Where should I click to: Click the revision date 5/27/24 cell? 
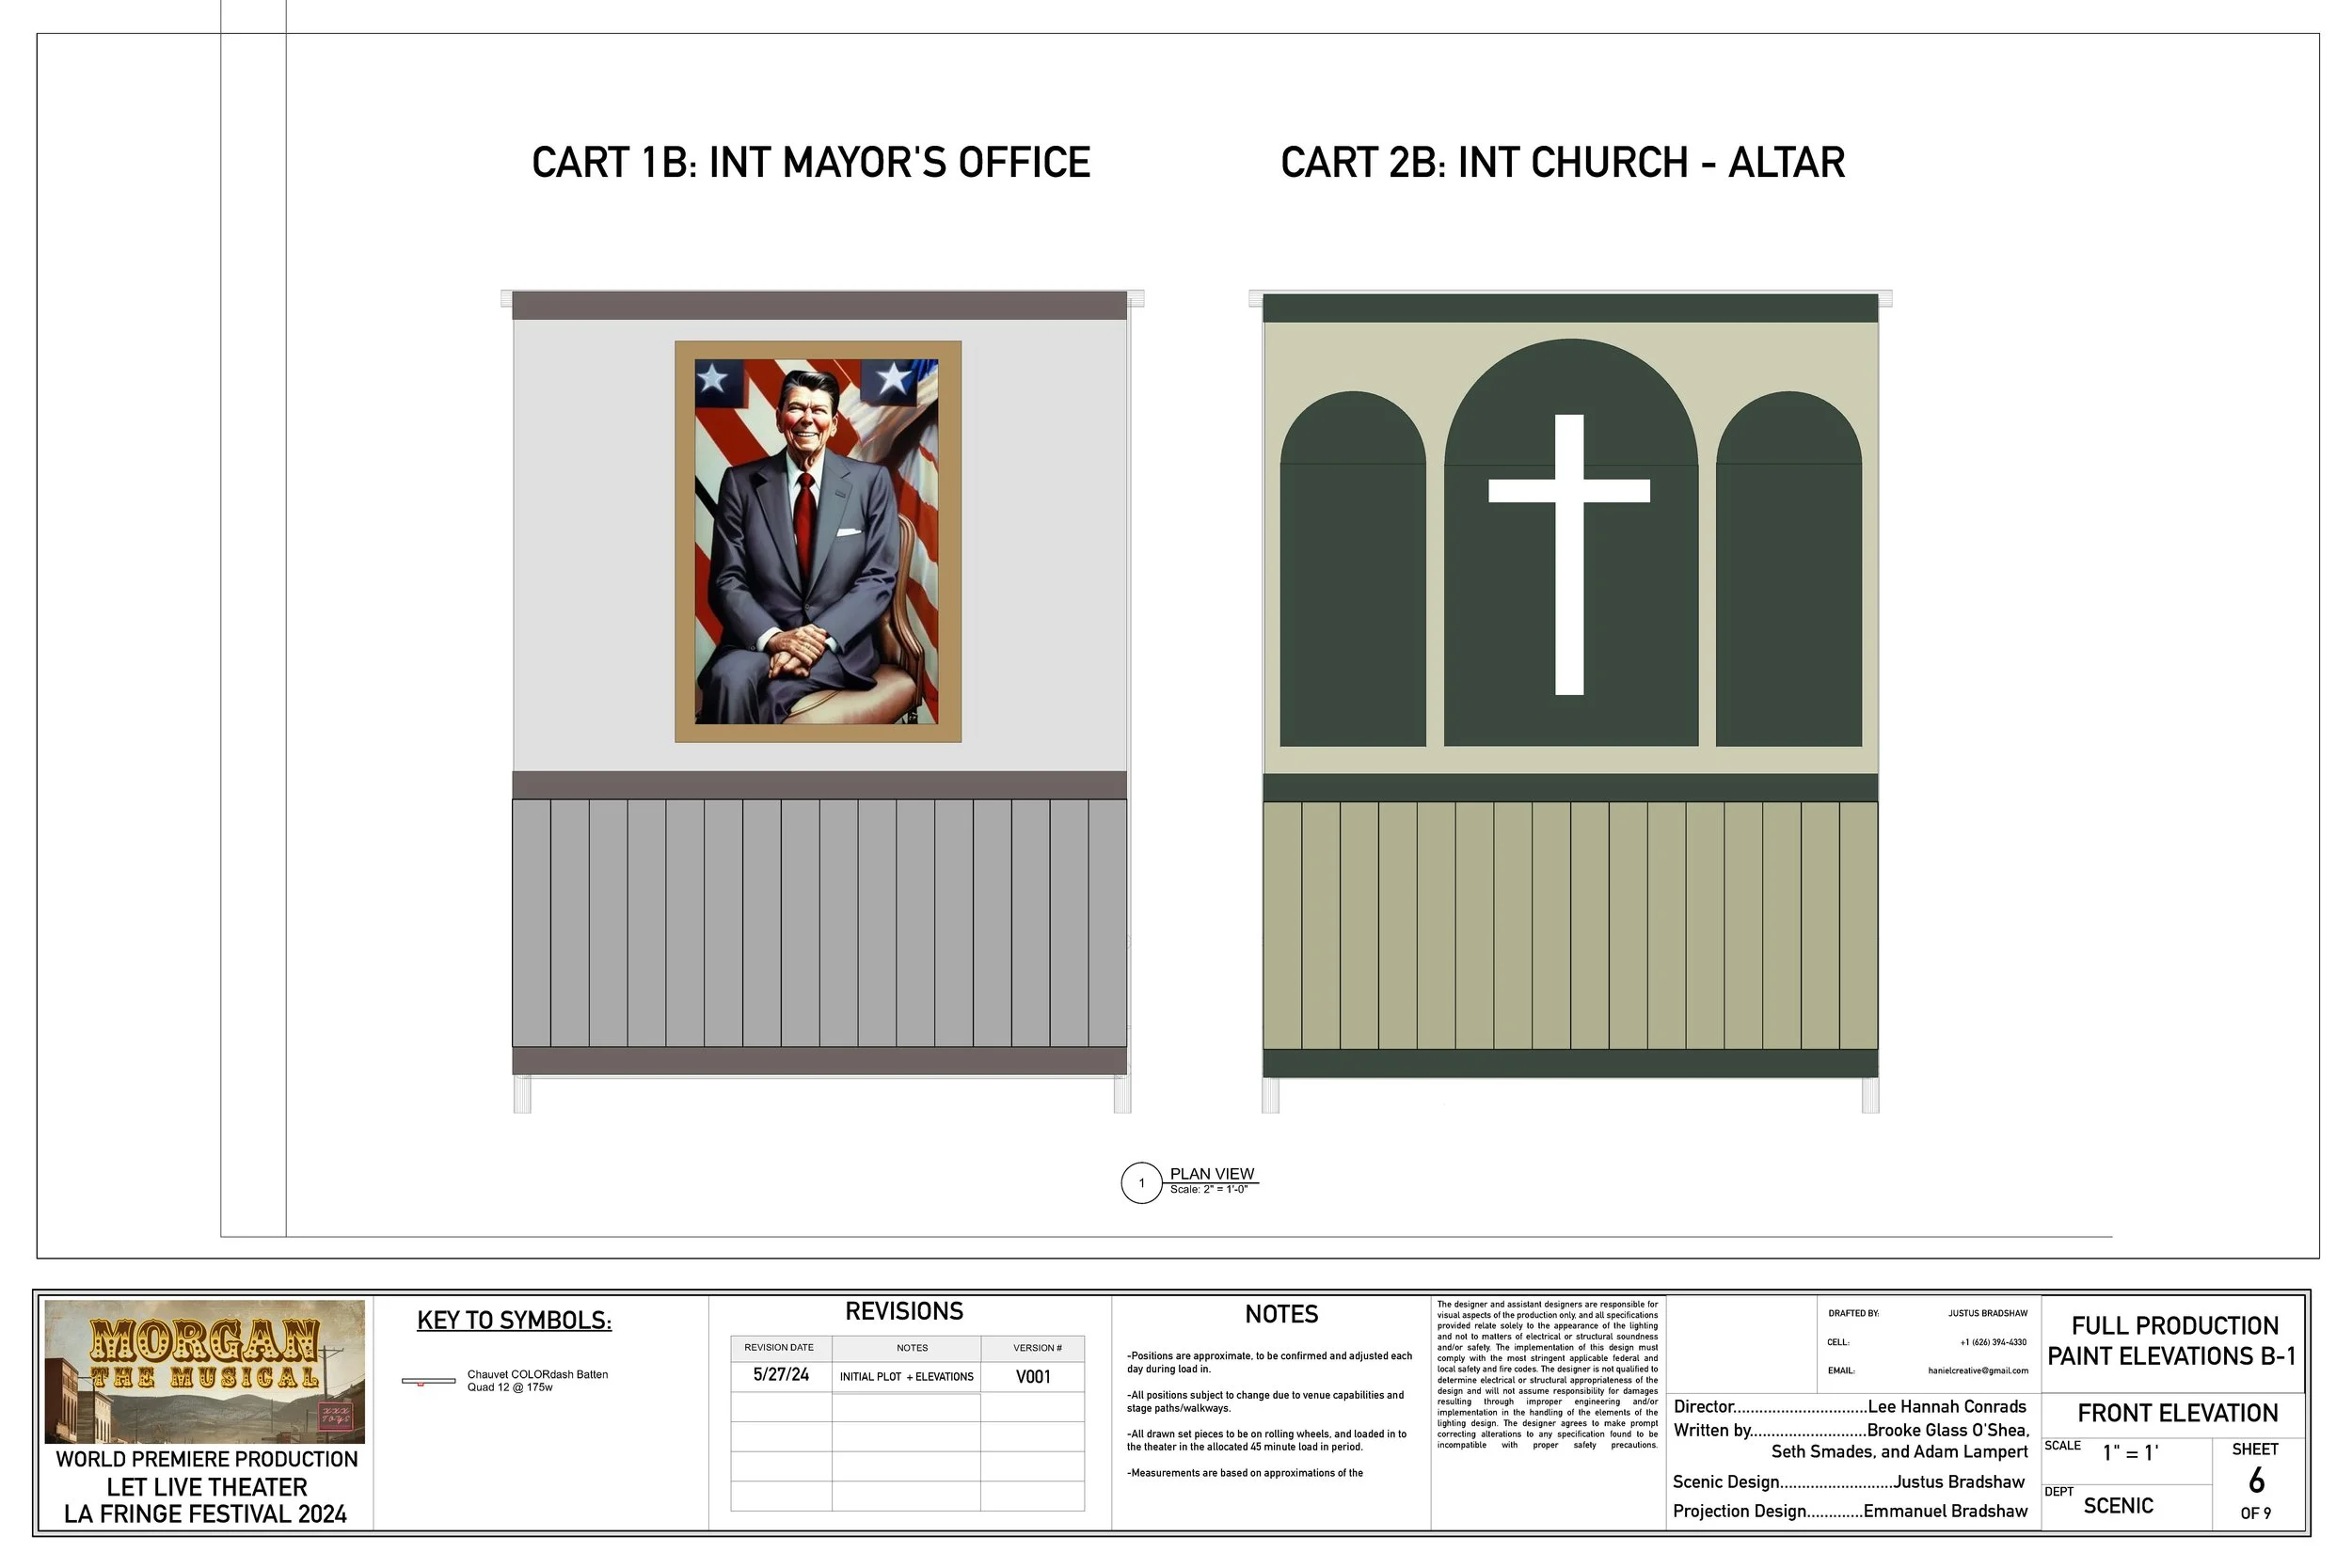tap(779, 1376)
